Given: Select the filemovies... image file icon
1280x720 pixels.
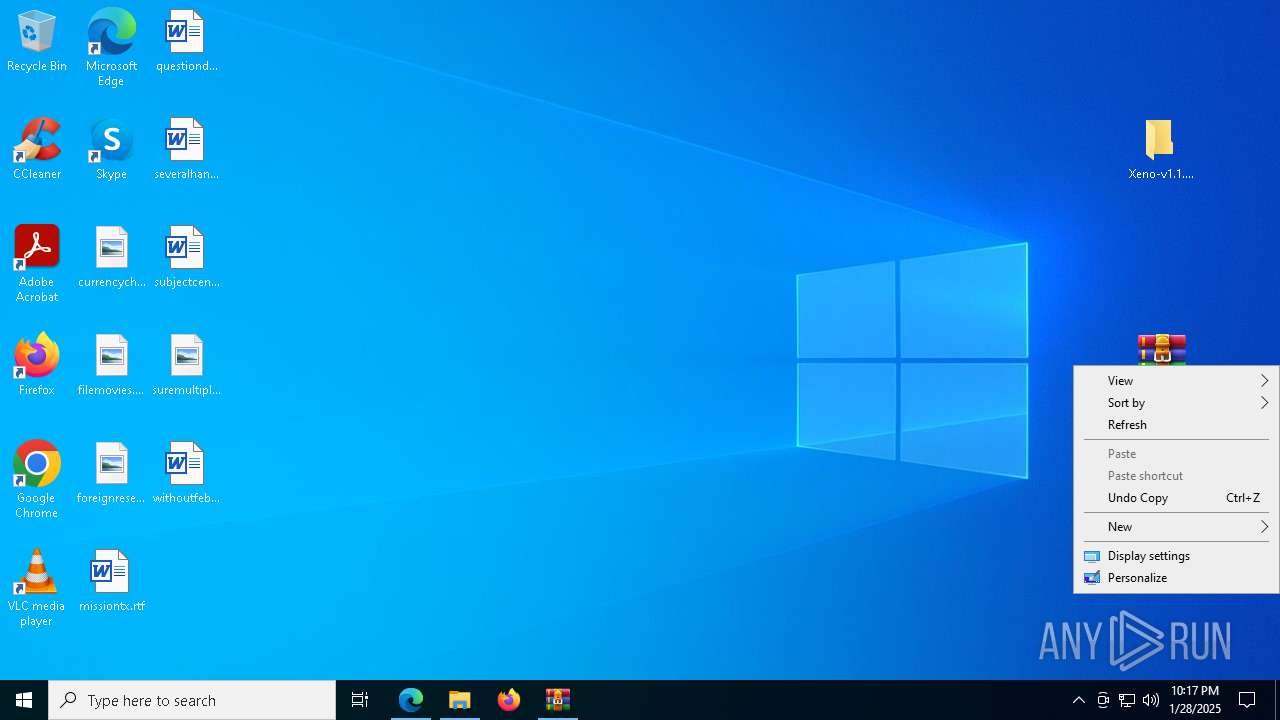Looking at the screenshot, I should [x=111, y=366].
